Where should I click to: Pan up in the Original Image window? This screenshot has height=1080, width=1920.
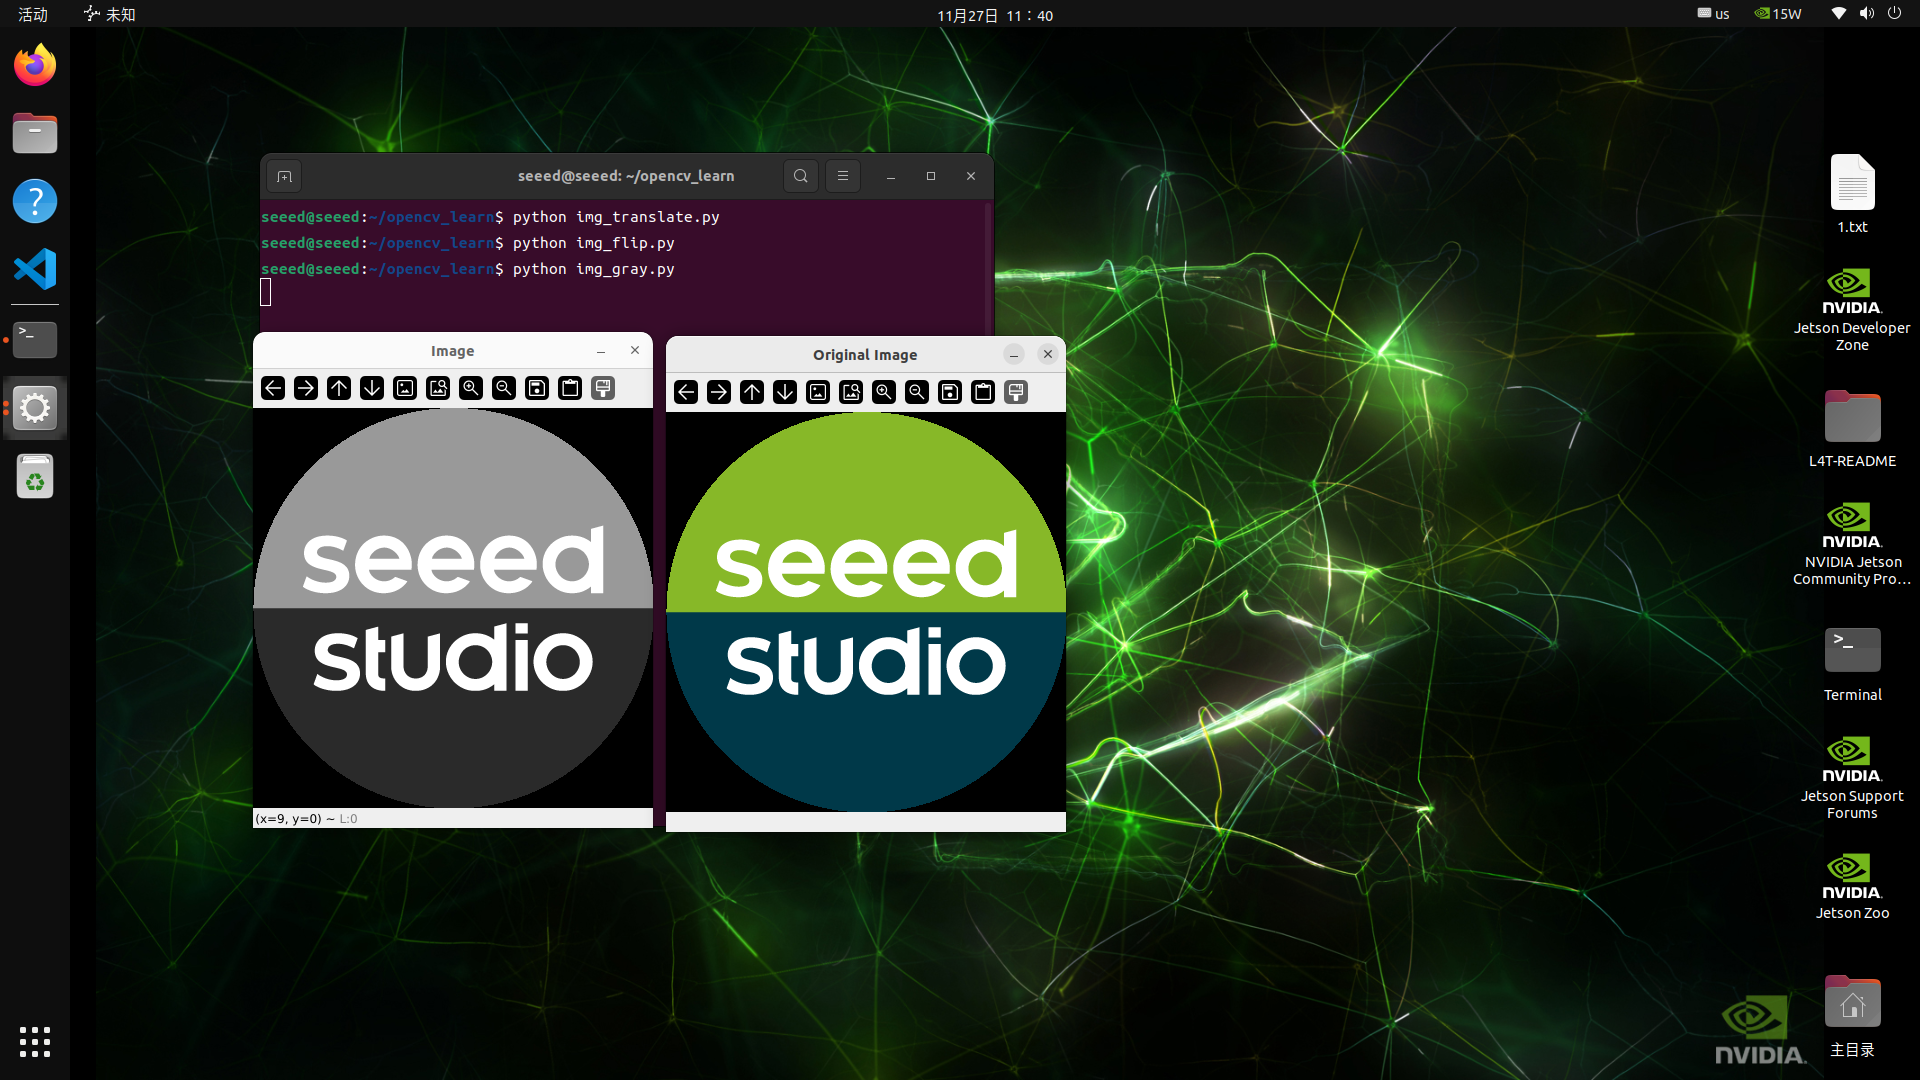pos(752,392)
